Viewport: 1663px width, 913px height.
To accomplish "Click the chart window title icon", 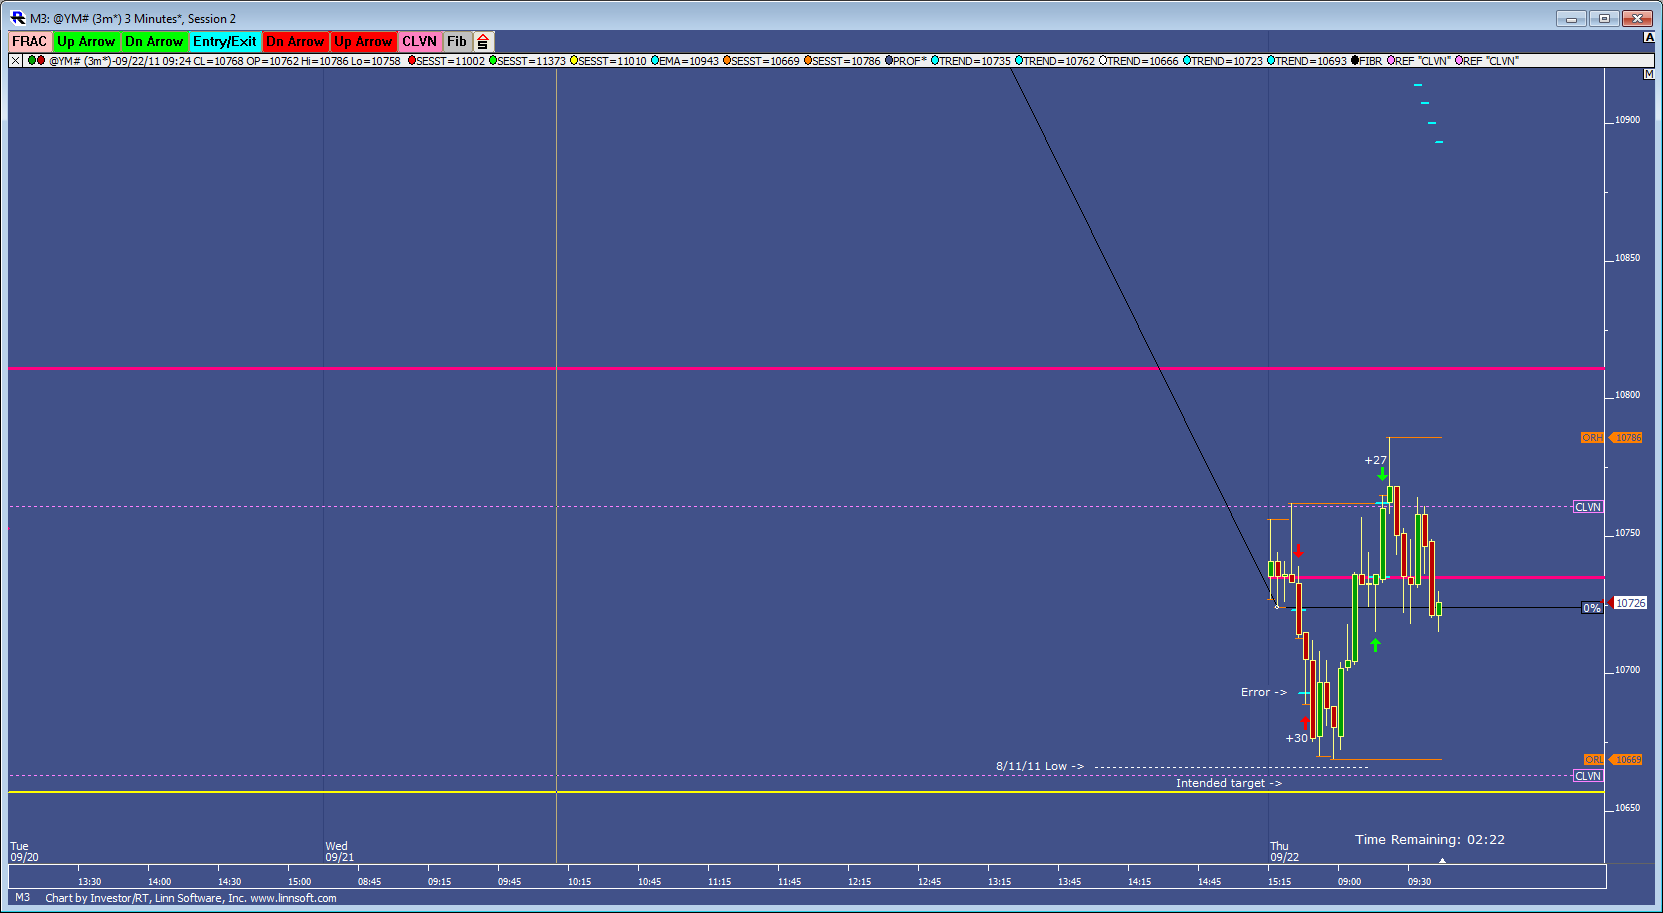I will [18, 17].
